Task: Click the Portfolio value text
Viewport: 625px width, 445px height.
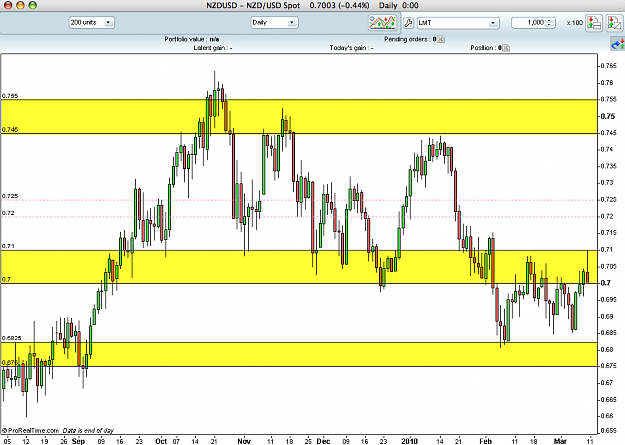Action: tap(192, 39)
